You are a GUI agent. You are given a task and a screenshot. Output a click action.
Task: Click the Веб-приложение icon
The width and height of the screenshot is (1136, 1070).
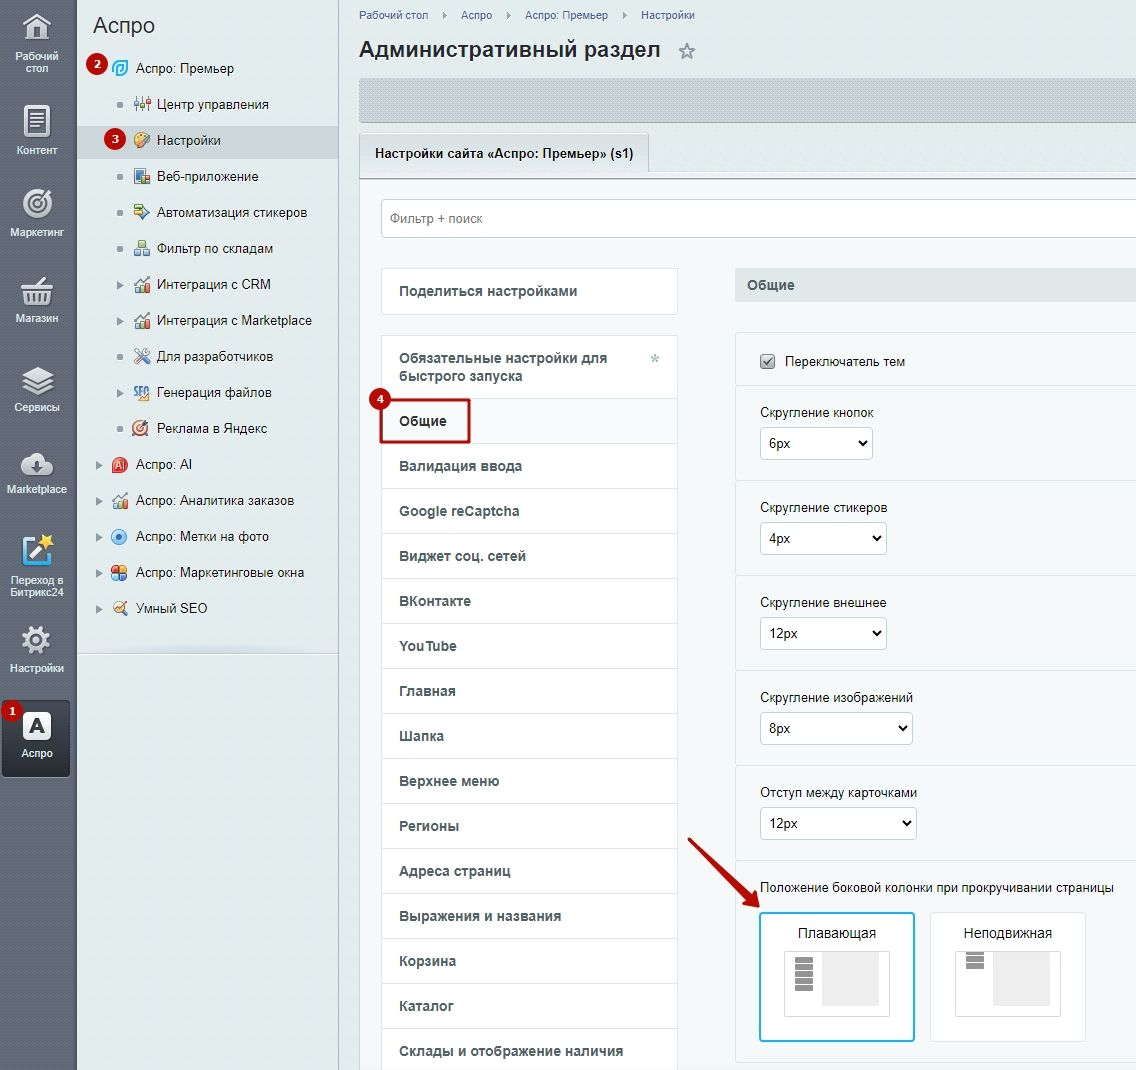[142, 177]
